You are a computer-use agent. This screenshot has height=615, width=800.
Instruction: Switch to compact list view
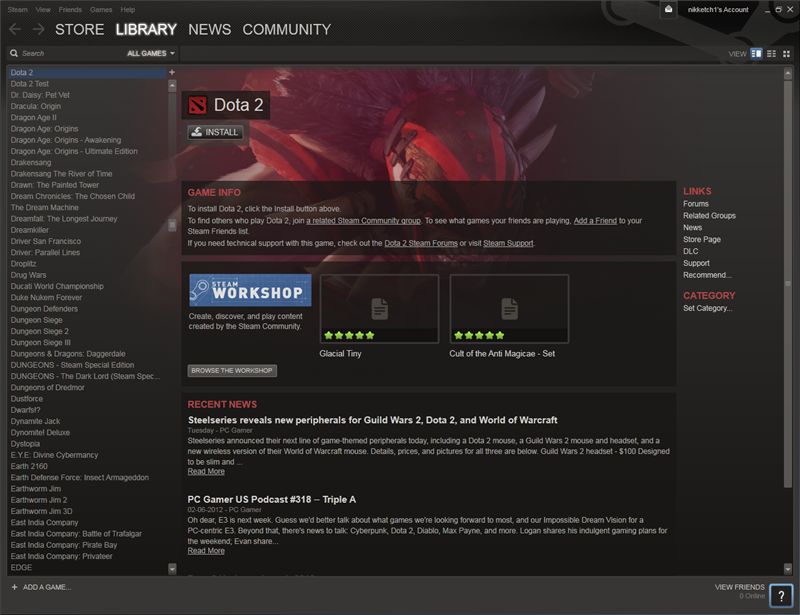(x=771, y=54)
